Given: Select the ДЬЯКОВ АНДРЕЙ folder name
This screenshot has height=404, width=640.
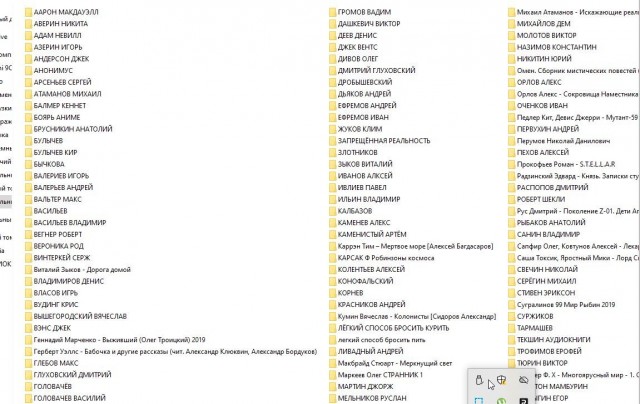Looking at the screenshot, I should point(364,94).
